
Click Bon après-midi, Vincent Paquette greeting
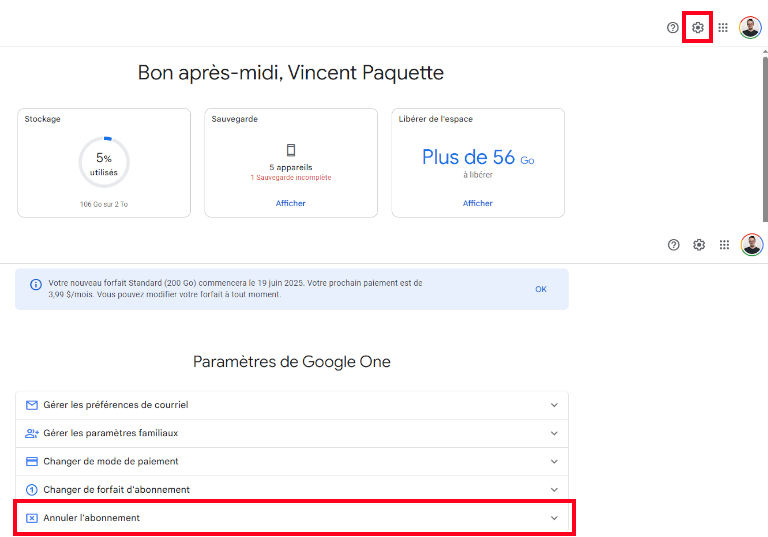coord(290,73)
